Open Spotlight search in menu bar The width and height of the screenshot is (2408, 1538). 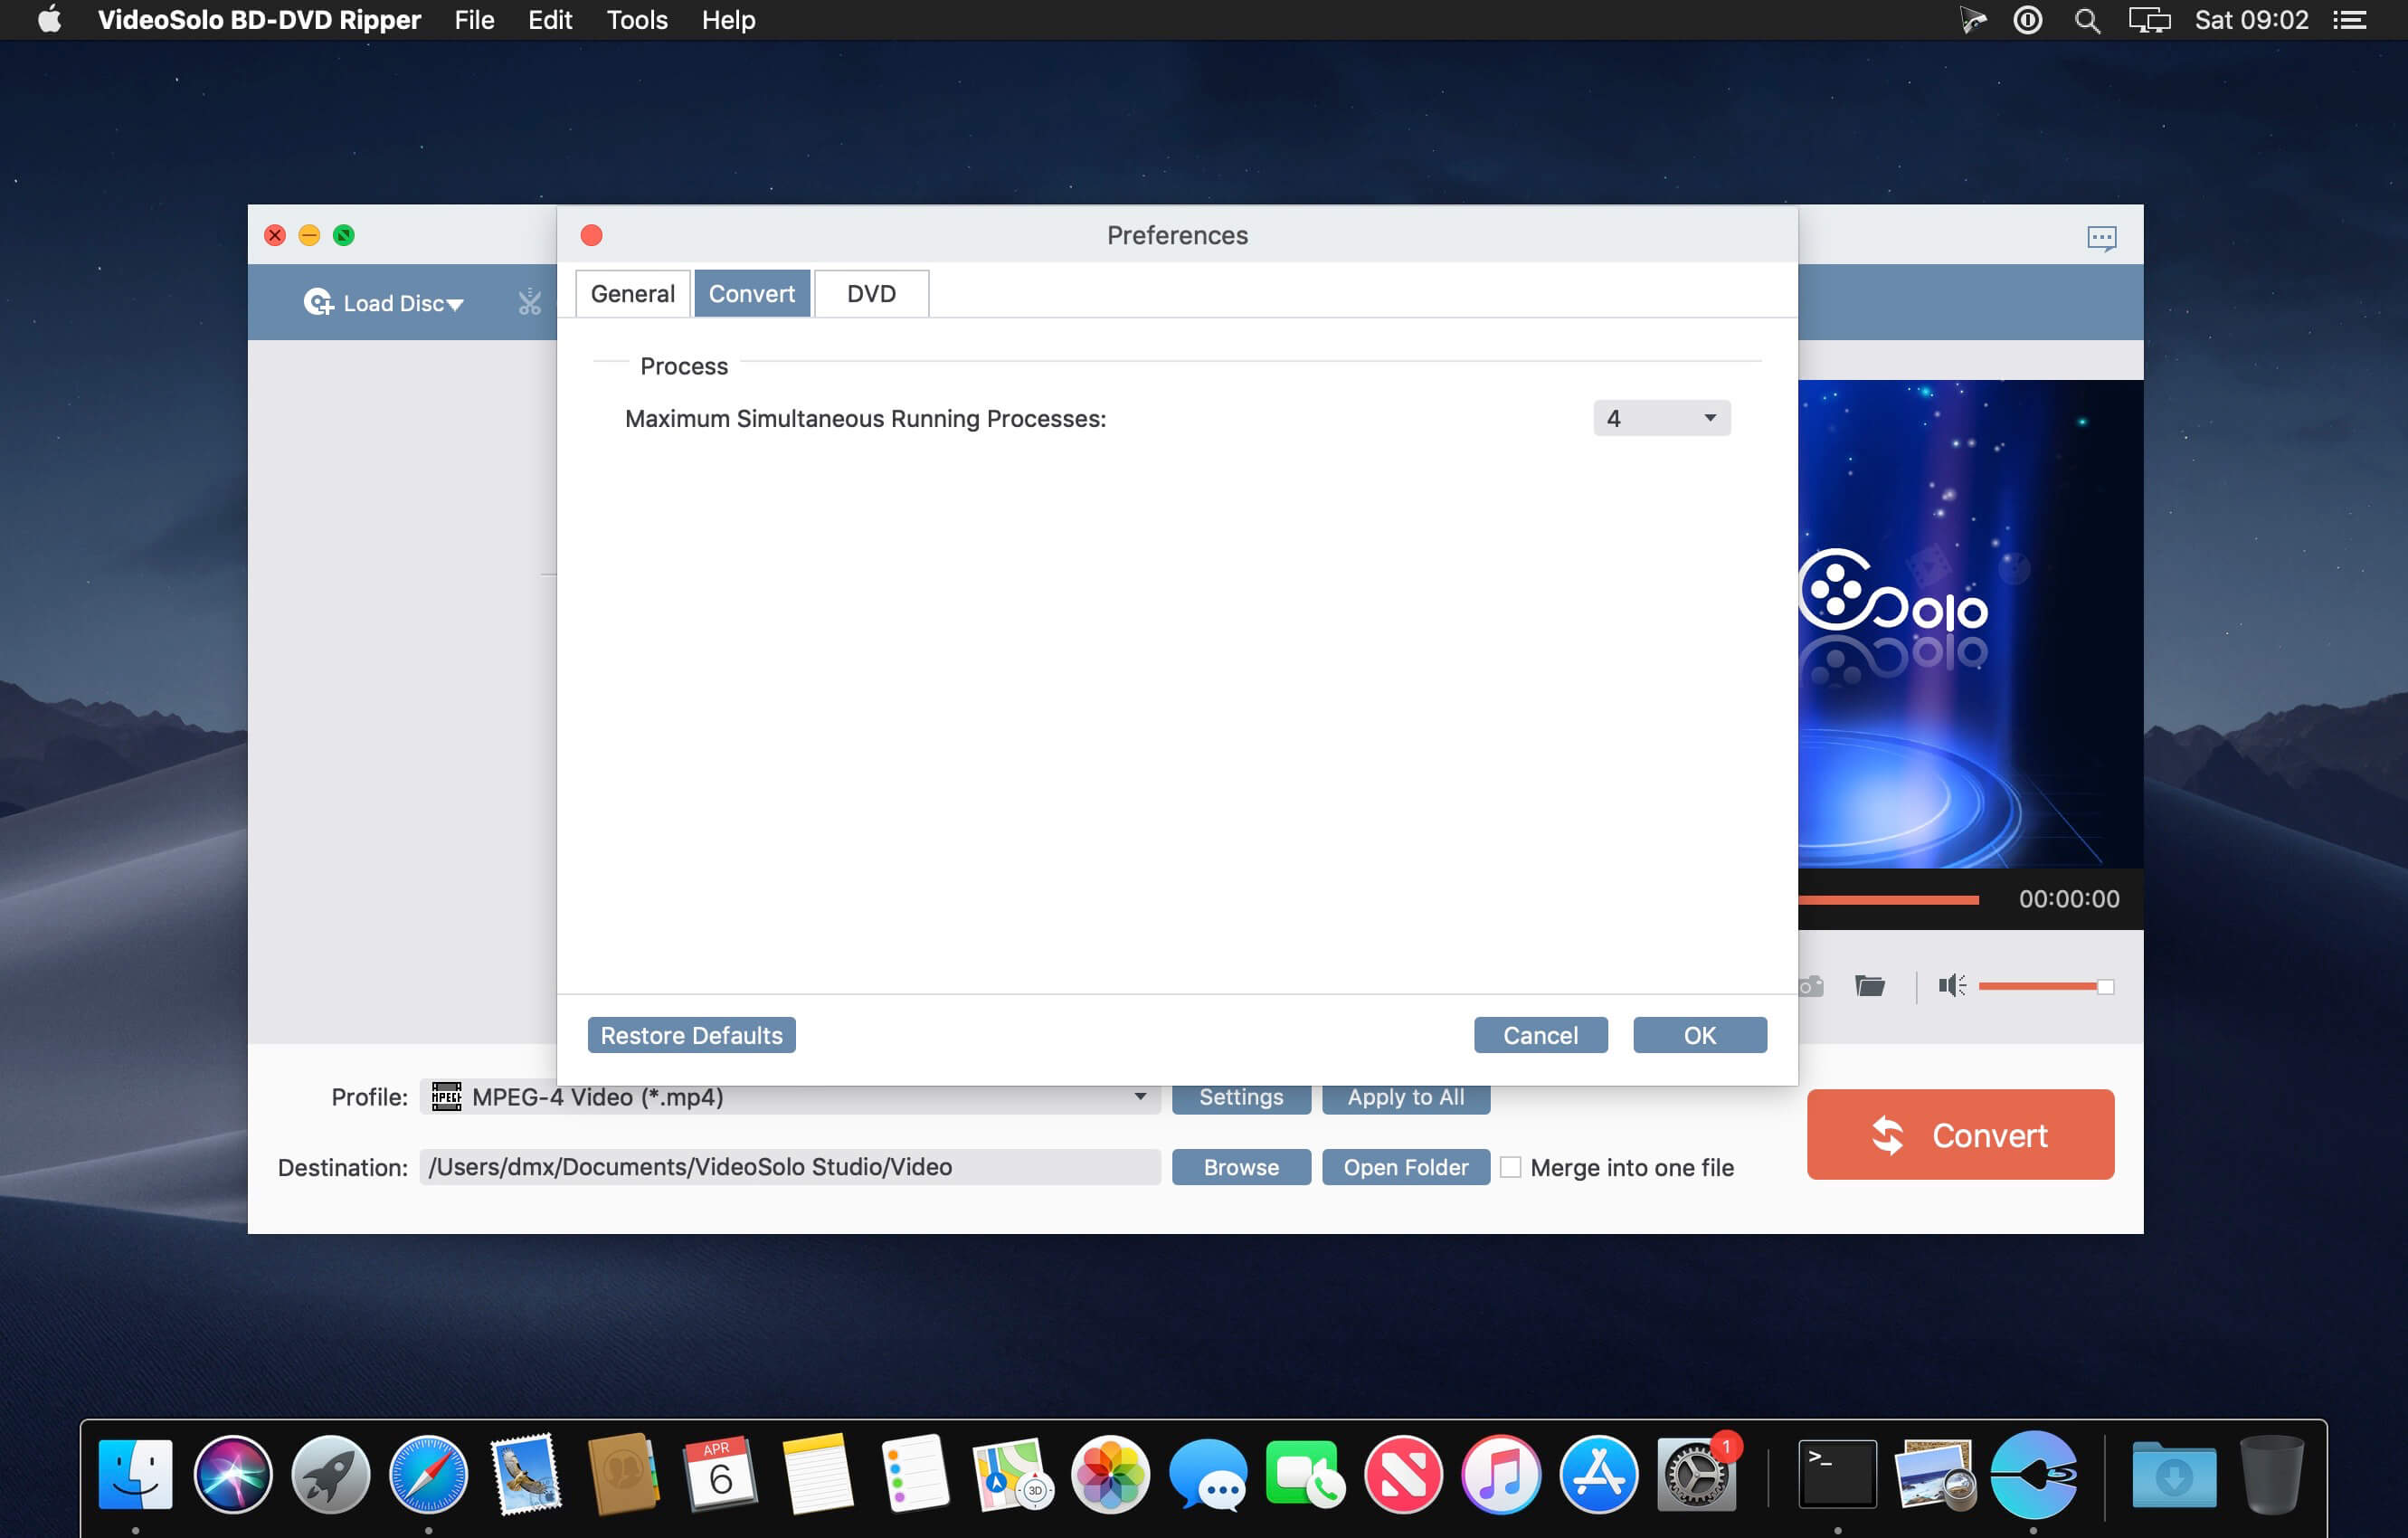(x=2086, y=20)
